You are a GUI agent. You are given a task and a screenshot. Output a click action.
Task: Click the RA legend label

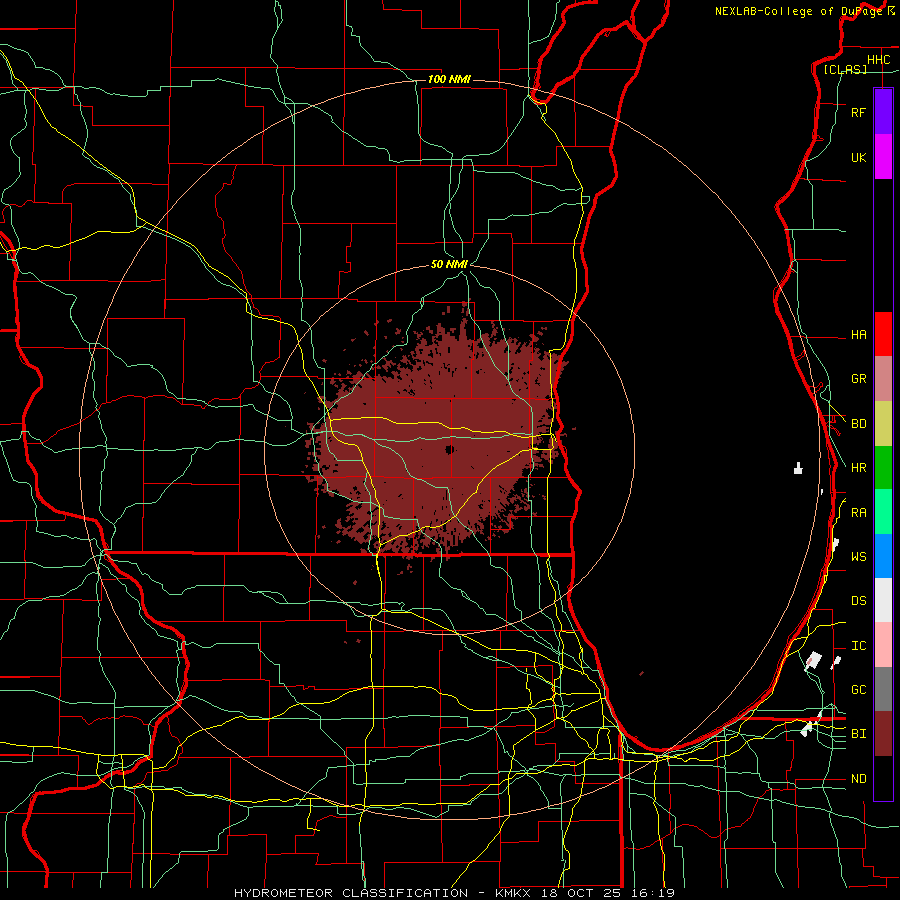(859, 513)
